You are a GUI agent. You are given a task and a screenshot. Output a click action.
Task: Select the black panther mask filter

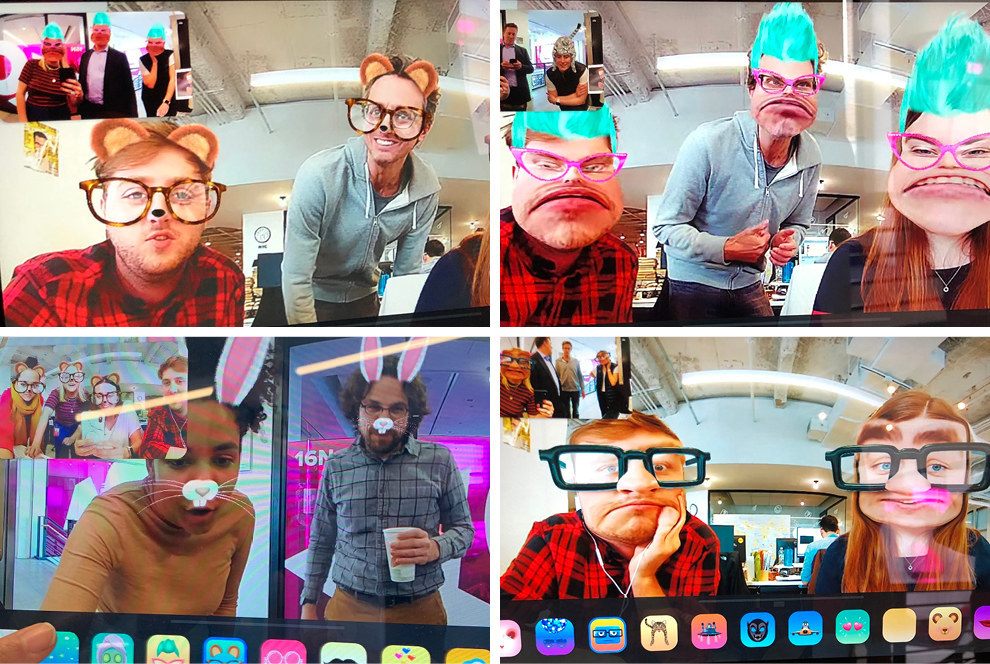click(758, 629)
